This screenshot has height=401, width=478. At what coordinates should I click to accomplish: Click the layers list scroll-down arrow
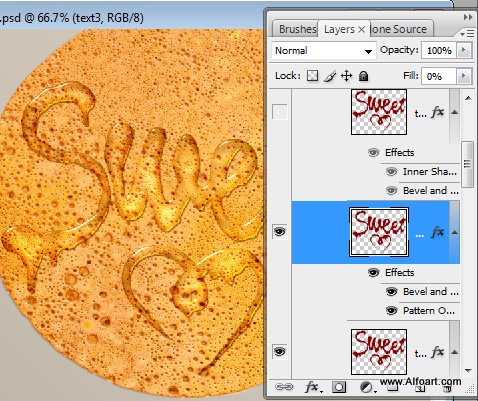(x=468, y=370)
